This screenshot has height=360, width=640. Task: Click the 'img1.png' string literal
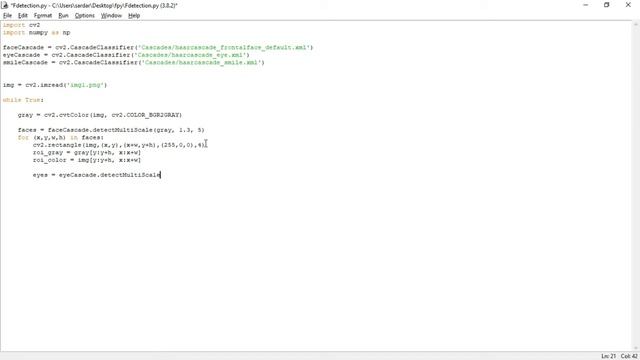click(x=86, y=85)
